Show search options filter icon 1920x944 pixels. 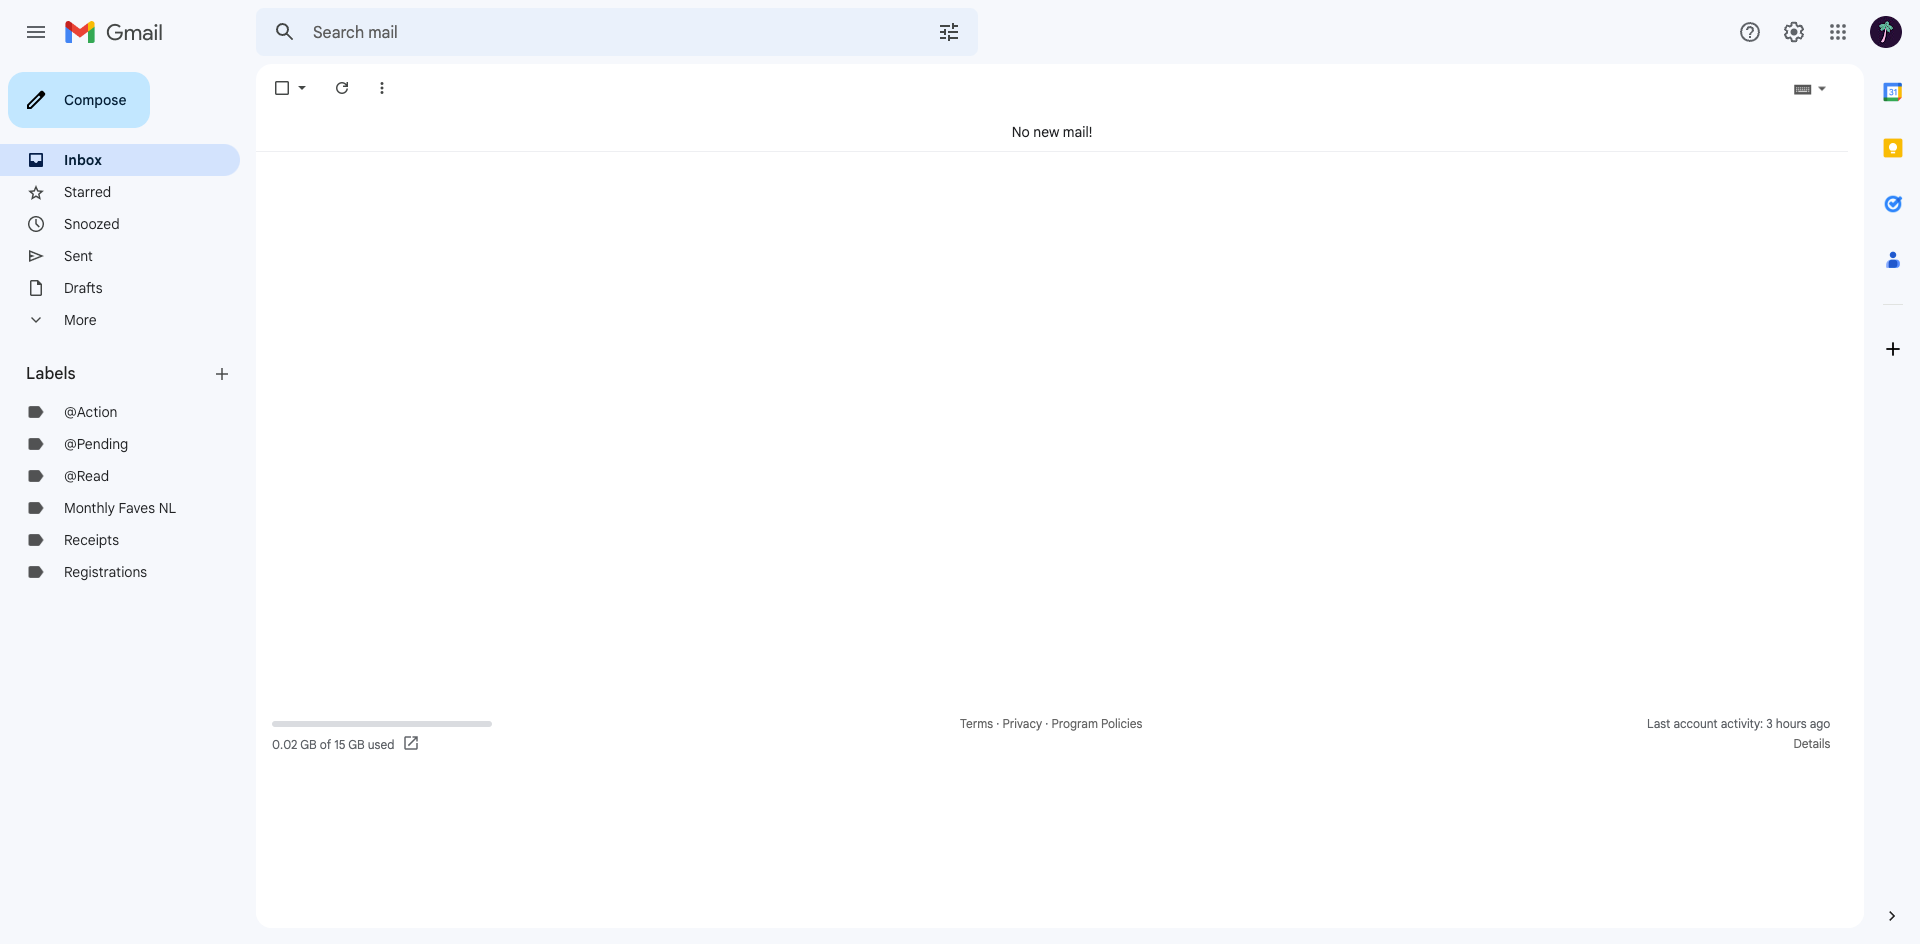click(949, 32)
